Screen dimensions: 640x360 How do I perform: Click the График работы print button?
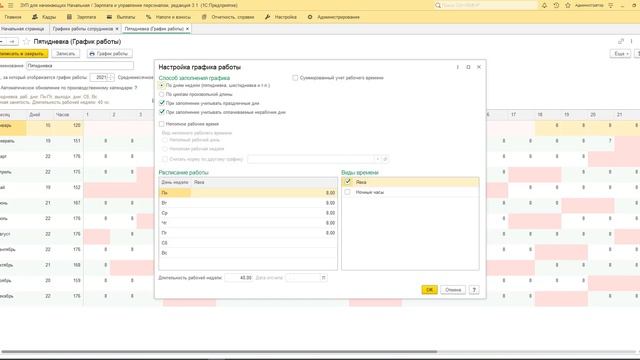pos(109,53)
